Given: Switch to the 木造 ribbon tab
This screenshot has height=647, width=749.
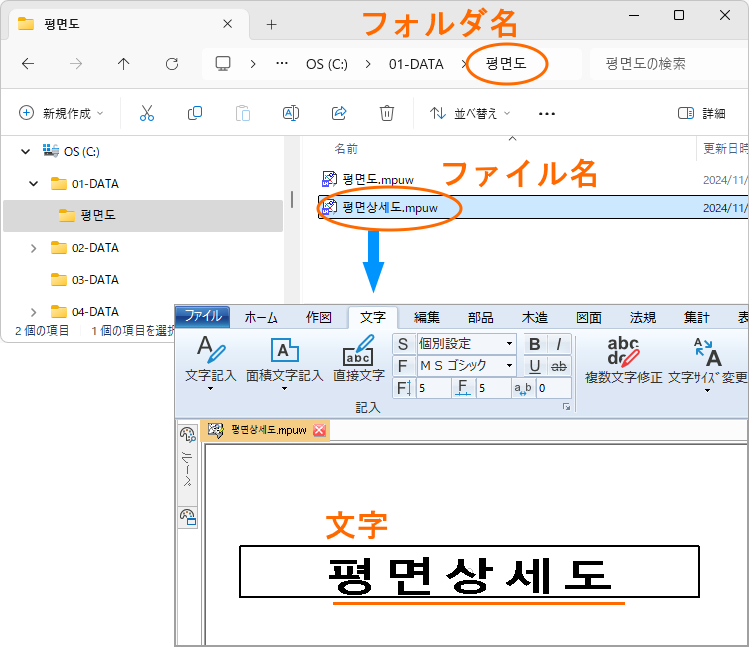Looking at the screenshot, I should coord(535,317).
